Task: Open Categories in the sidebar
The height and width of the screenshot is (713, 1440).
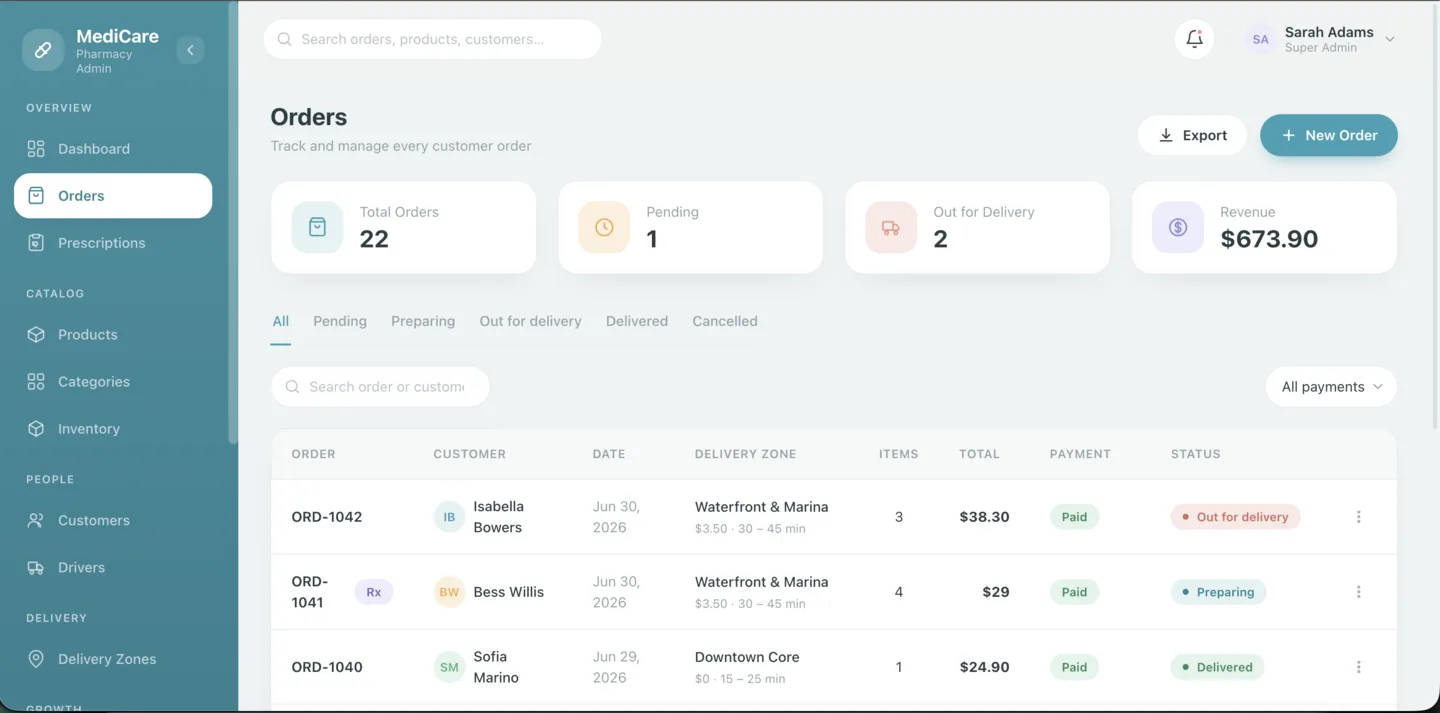Action: tap(113, 382)
